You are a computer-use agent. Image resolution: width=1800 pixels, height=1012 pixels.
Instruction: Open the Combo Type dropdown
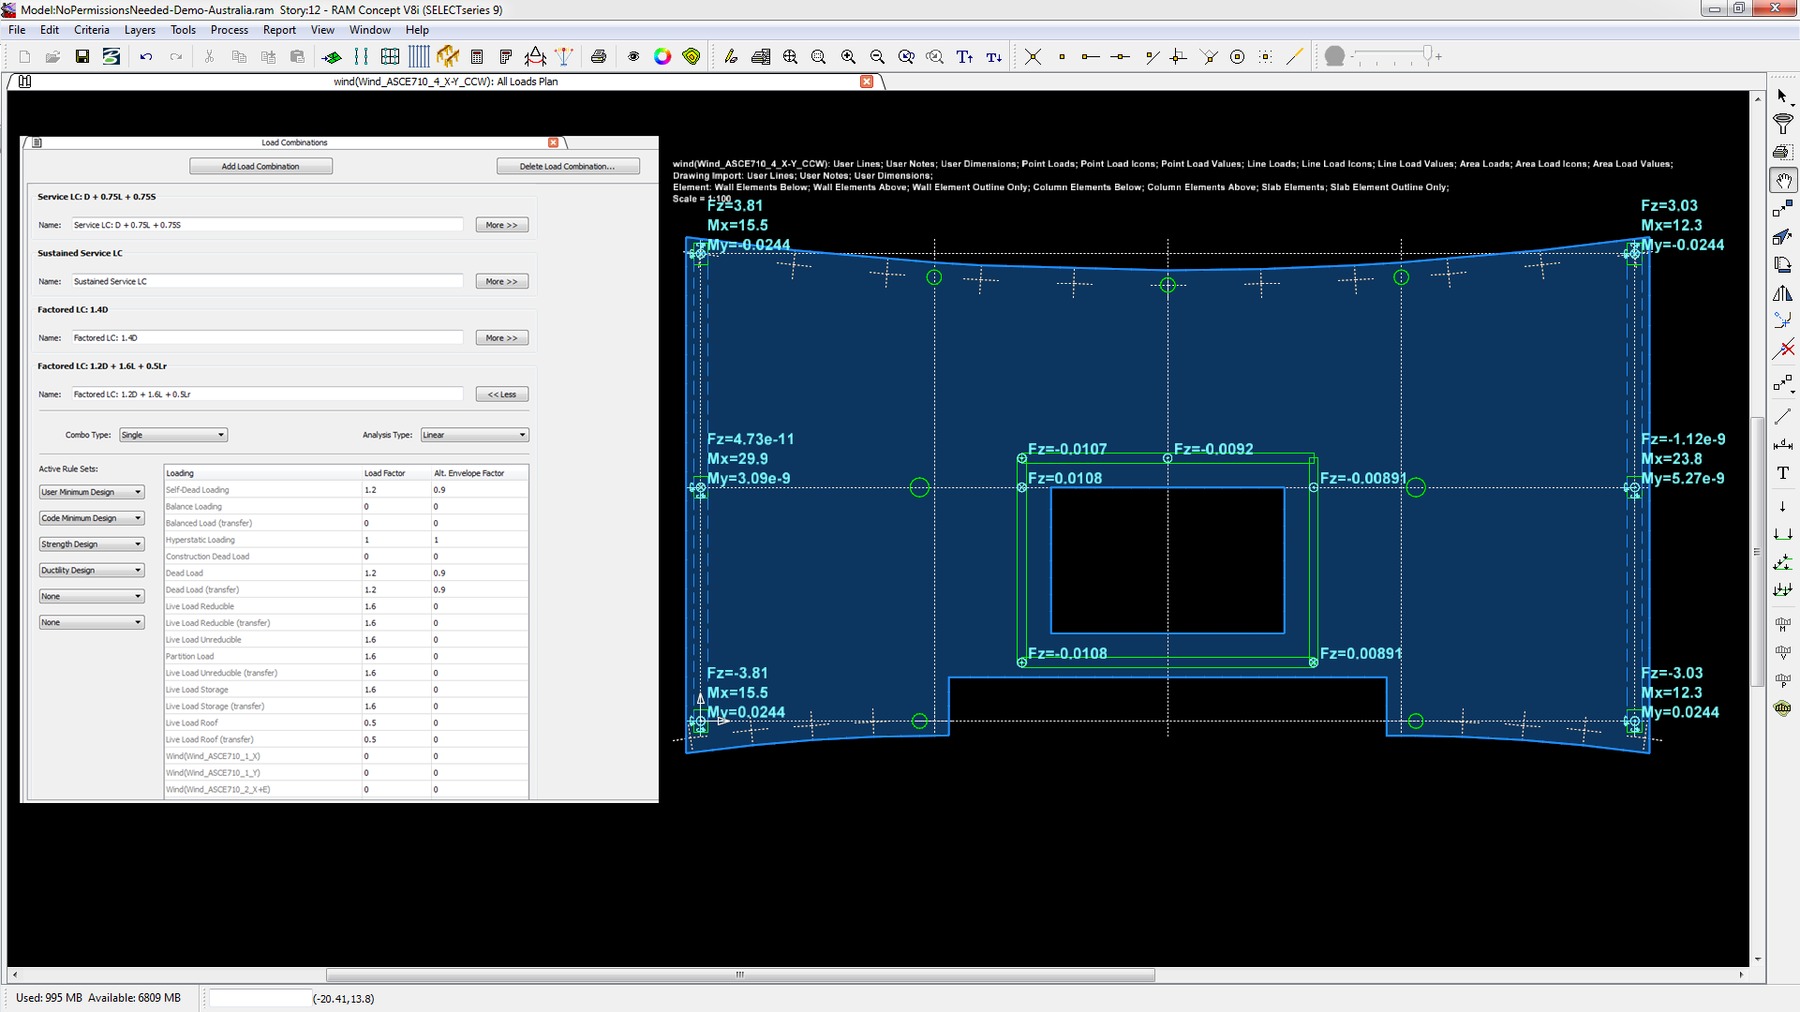pos(173,435)
